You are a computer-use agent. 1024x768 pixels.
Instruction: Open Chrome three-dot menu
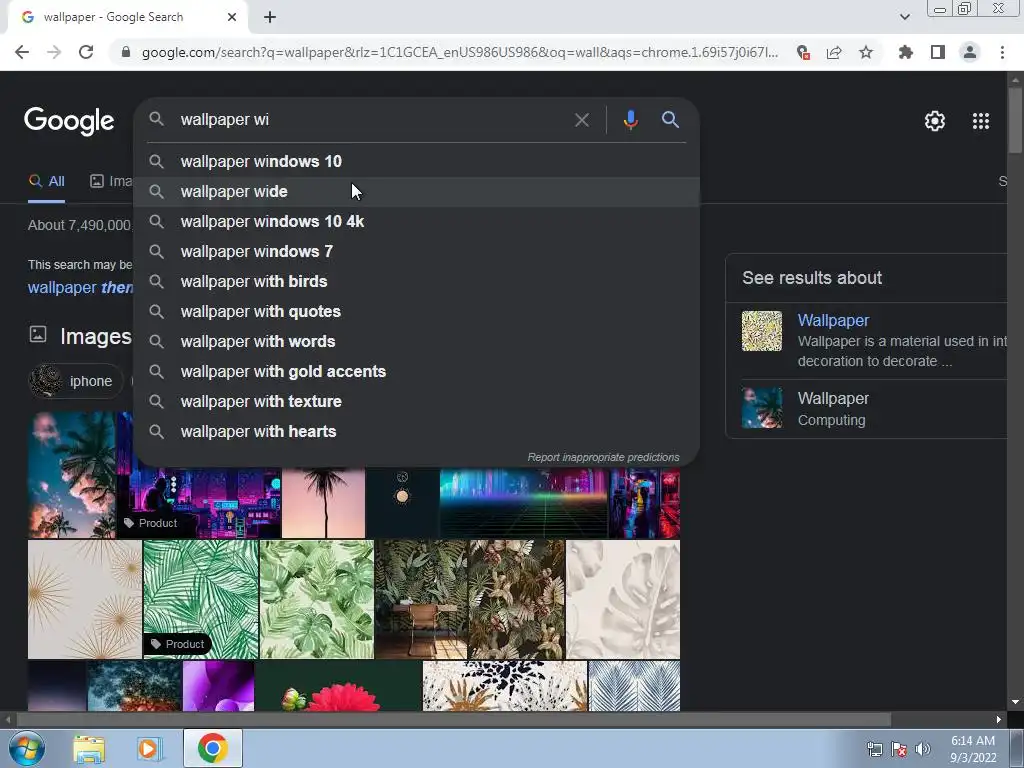(x=1002, y=52)
